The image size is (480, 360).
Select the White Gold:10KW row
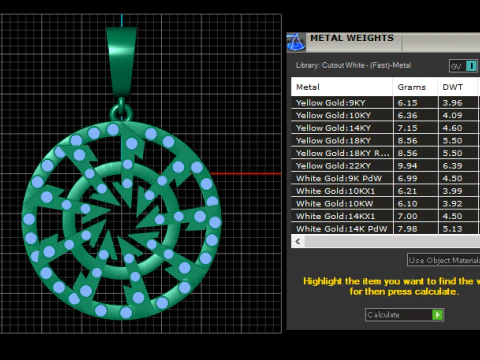tap(386, 204)
